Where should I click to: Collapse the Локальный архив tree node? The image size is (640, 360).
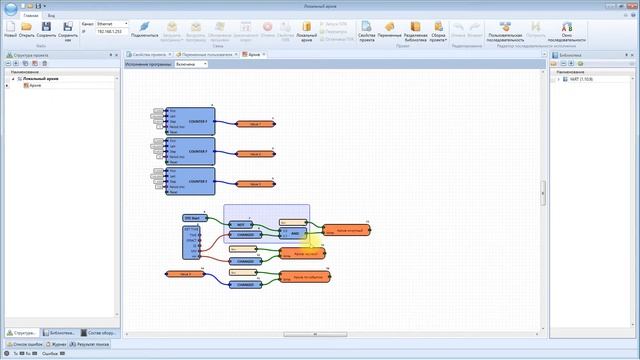[x=13, y=79]
